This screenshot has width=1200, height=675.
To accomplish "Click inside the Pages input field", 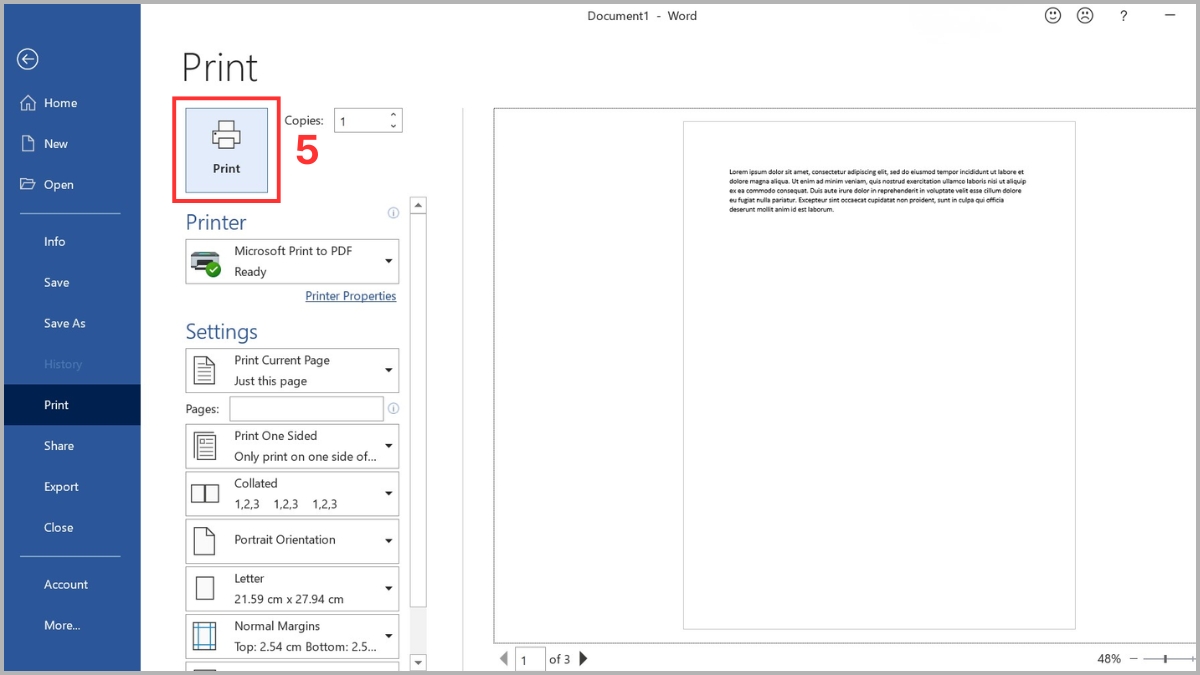I will pos(305,408).
